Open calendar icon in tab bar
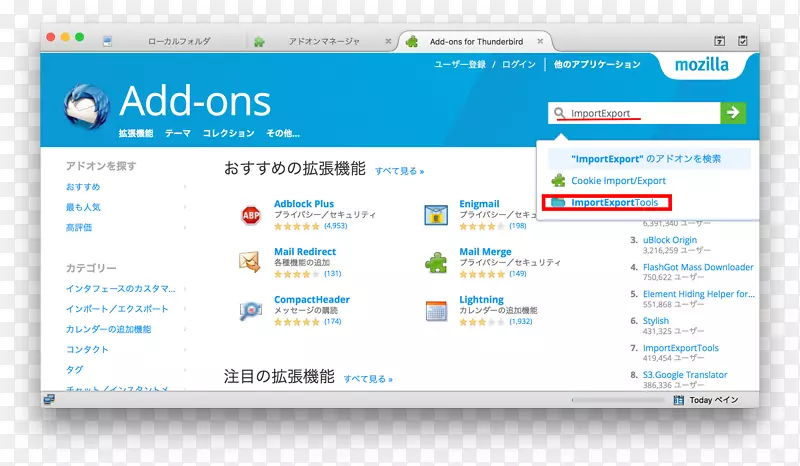Viewport: 800px width, 466px height. pyautogui.click(x=719, y=41)
